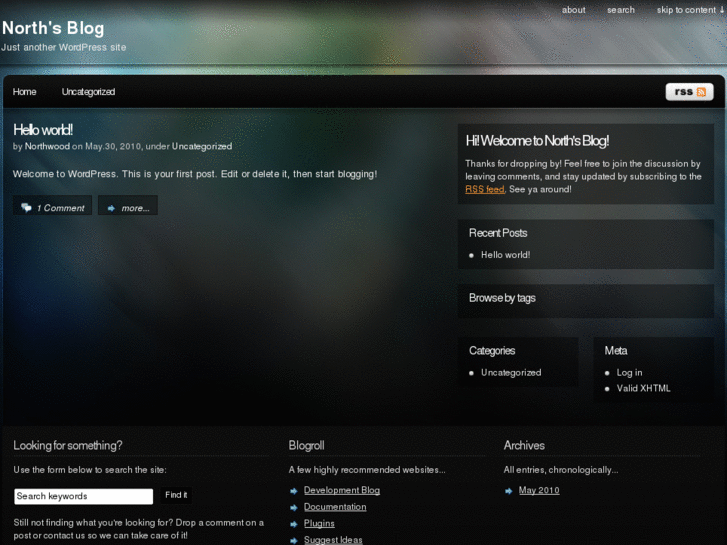This screenshot has height=545, width=727.
Task: Open the Hello world! post title
Action: [x=43, y=130]
